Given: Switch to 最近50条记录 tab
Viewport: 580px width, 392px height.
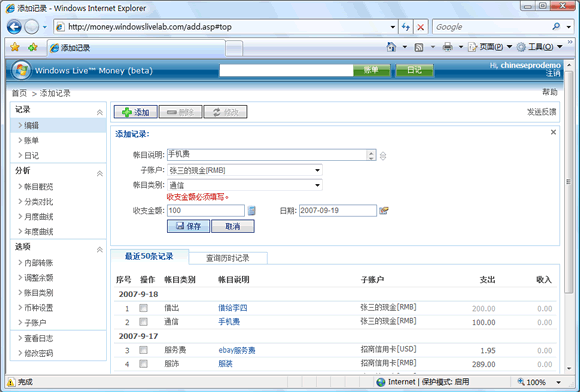Looking at the screenshot, I should (x=149, y=256).
